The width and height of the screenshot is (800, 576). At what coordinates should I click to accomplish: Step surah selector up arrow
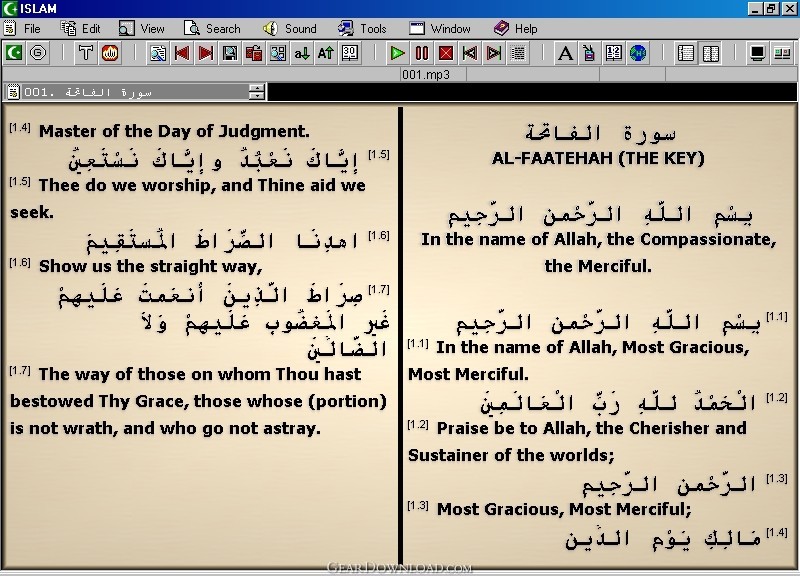pyautogui.click(x=257, y=88)
